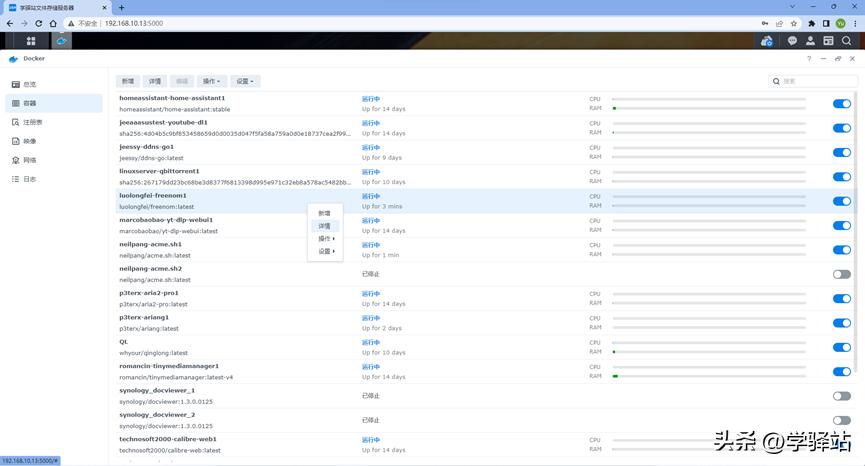
Task: Open the DSM main menu grid icon
Action: pyautogui.click(x=31, y=41)
